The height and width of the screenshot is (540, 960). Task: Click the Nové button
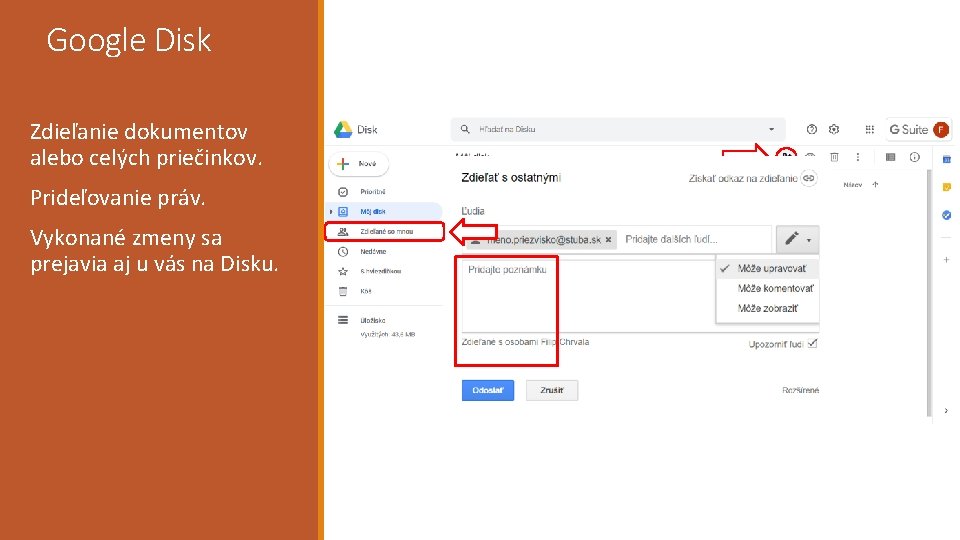point(359,163)
